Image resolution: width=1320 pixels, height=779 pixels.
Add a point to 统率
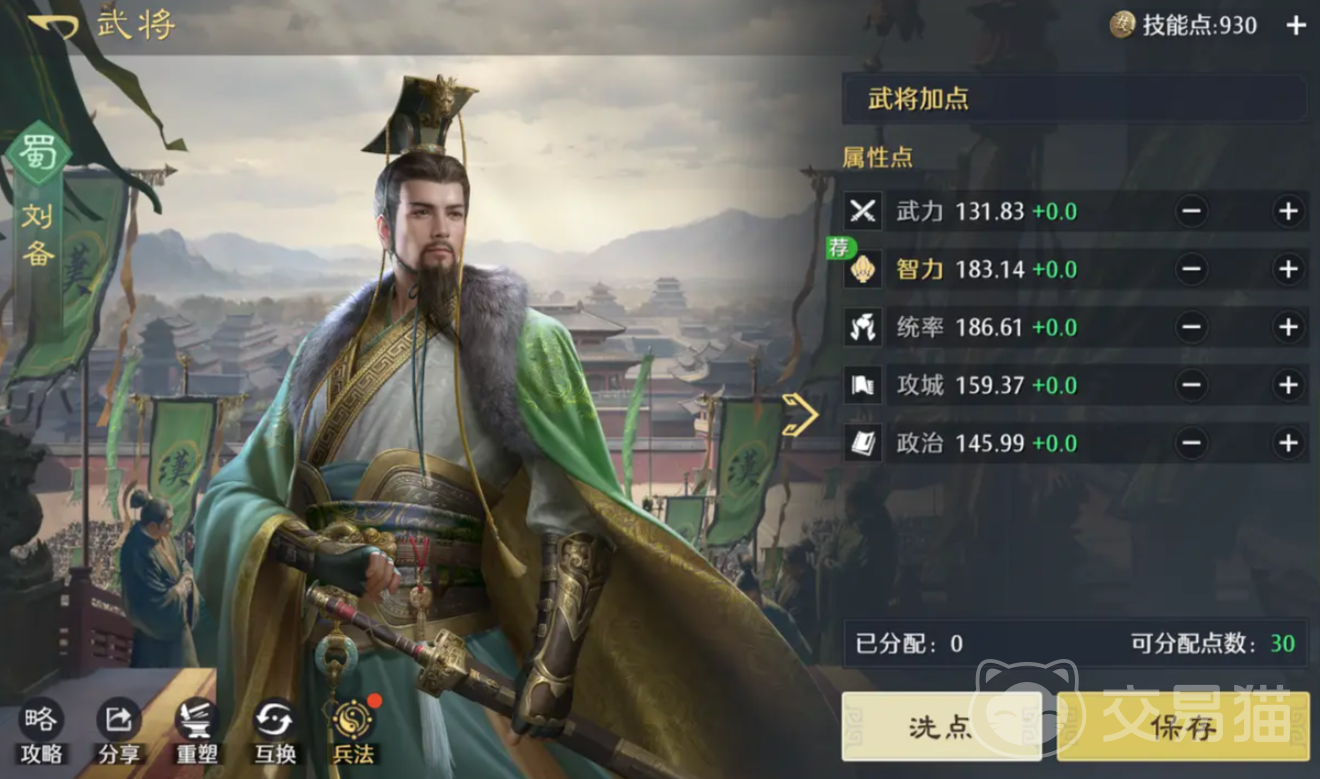tap(1288, 327)
